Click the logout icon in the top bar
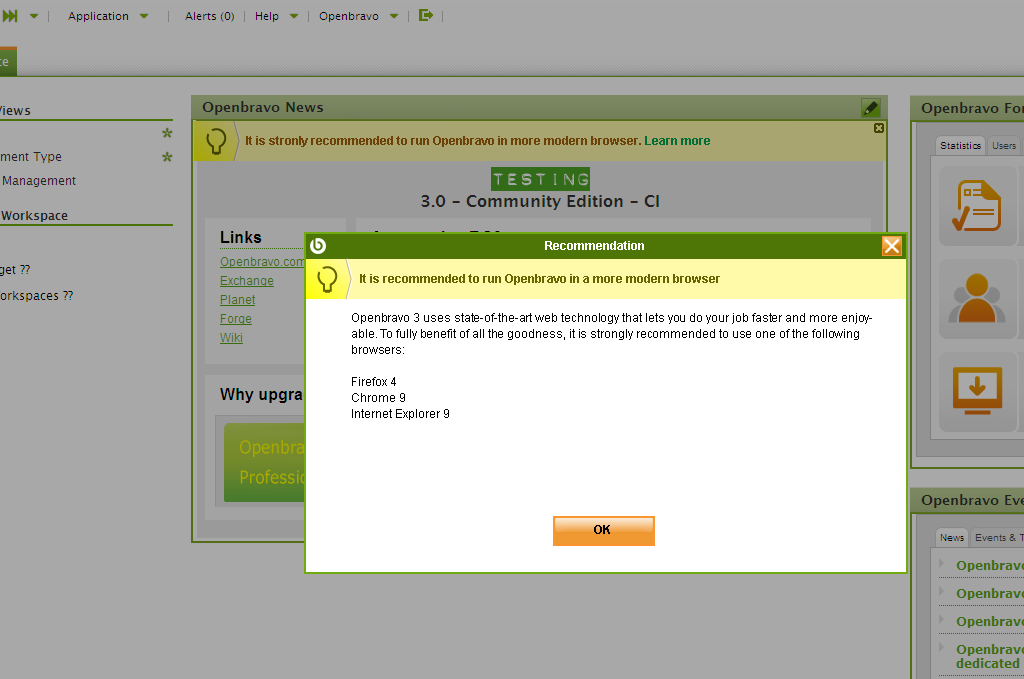 [426, 15]
